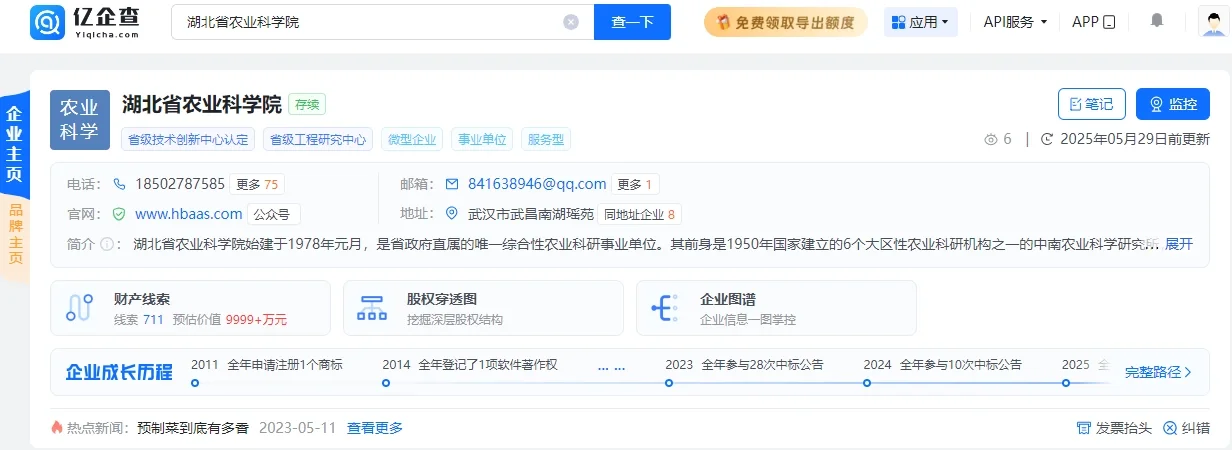1232x450 pixels.
Task: Click the 存续 status tag
Action: [307, 104]
